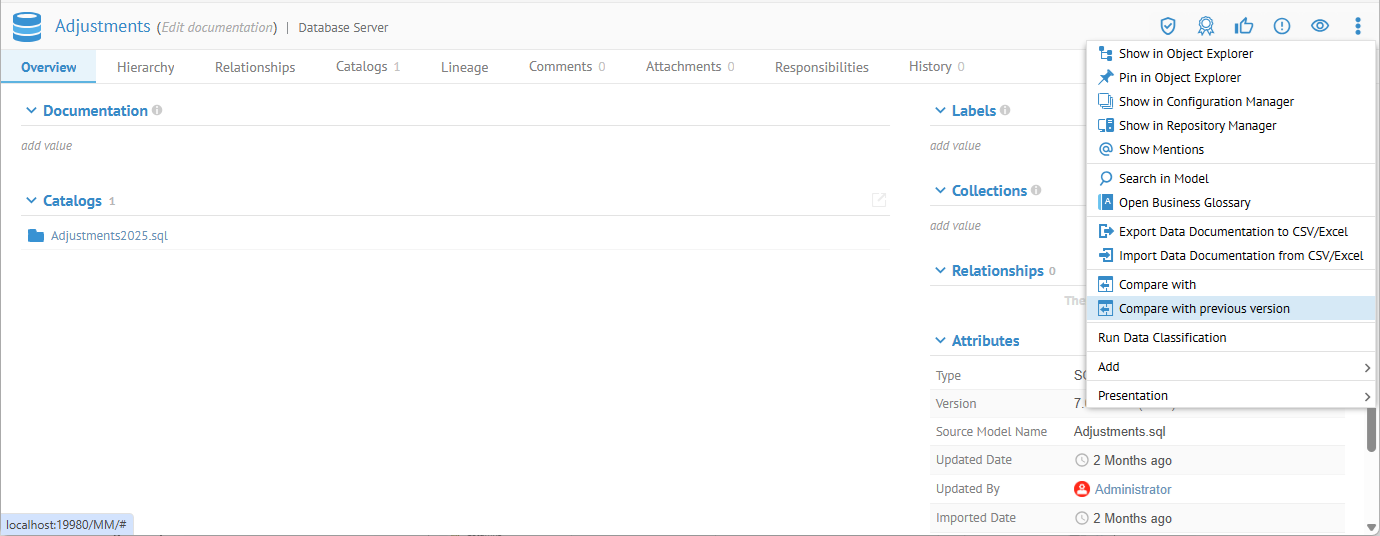Screen dimensions: 1380x536
Task: Collapse the Documentation section
Action: (x=31, y=111)
